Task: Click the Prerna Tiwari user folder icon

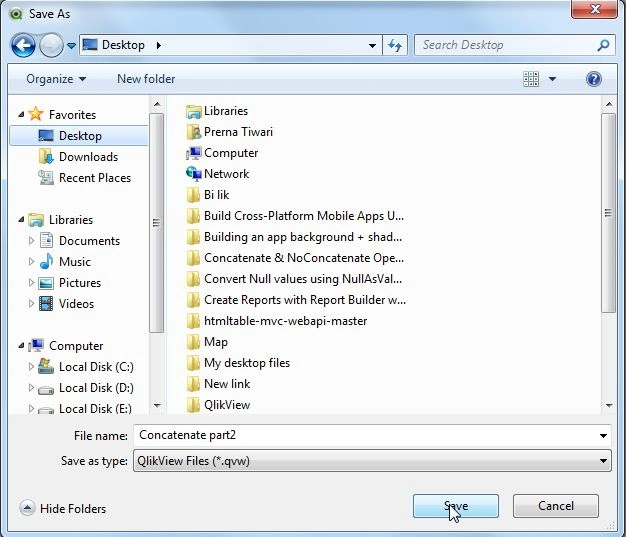Action: click(193, 132)
